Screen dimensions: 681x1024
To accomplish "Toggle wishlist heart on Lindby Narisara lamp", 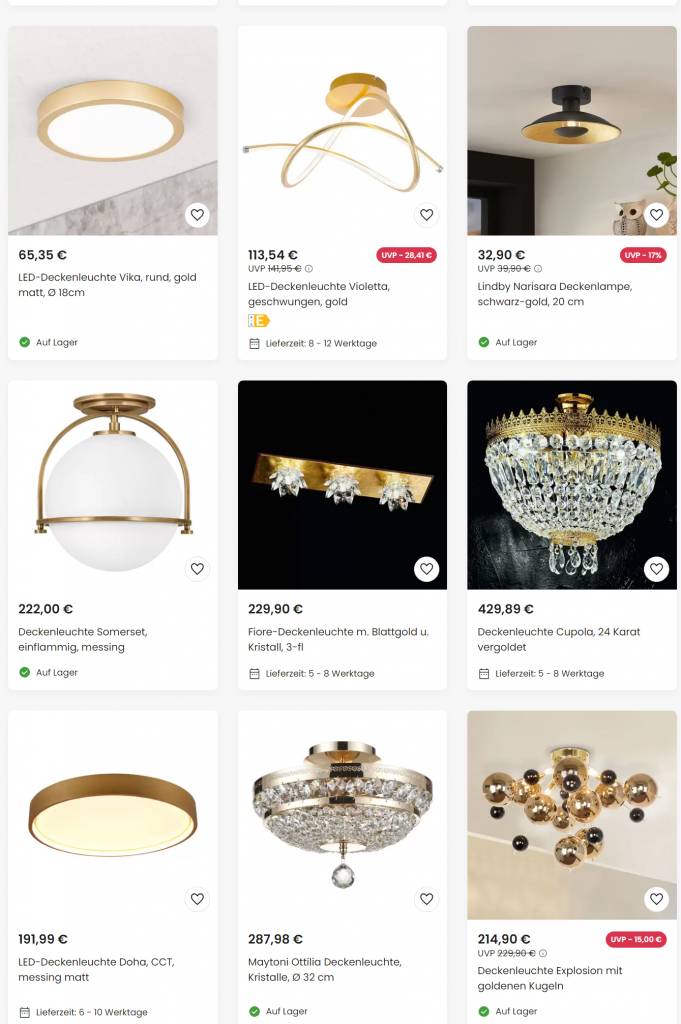I will [x=656, y=215].
